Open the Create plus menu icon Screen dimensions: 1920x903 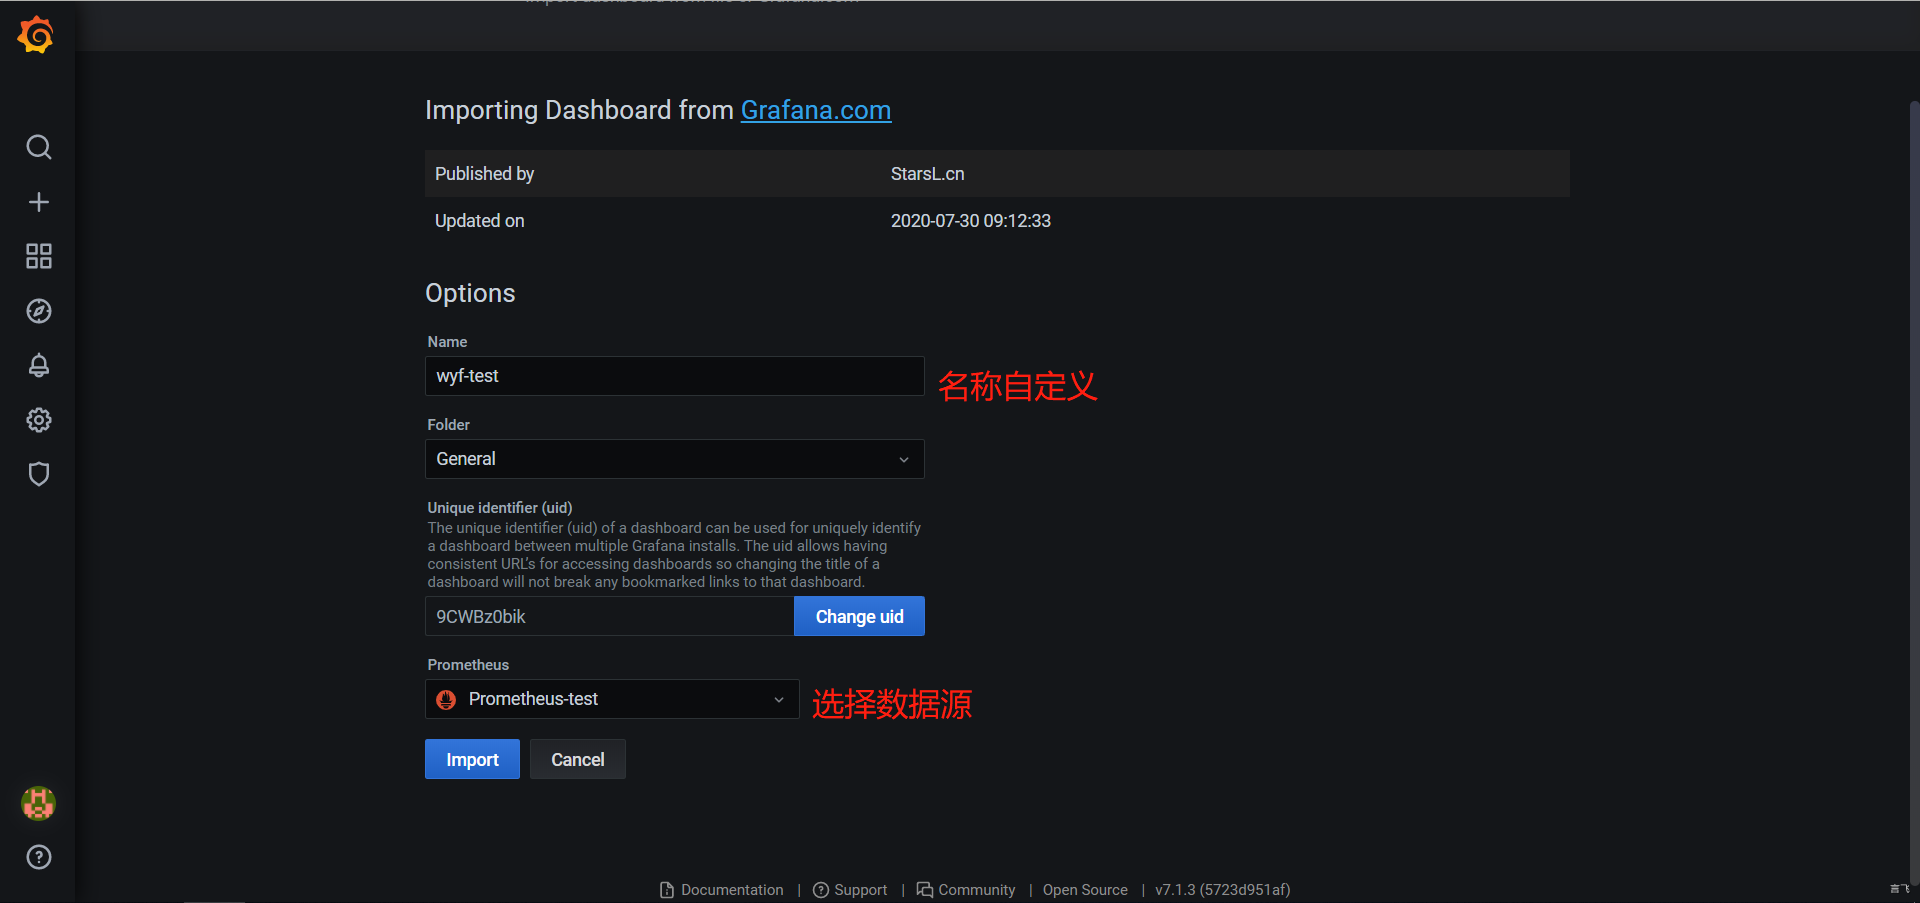39,202
